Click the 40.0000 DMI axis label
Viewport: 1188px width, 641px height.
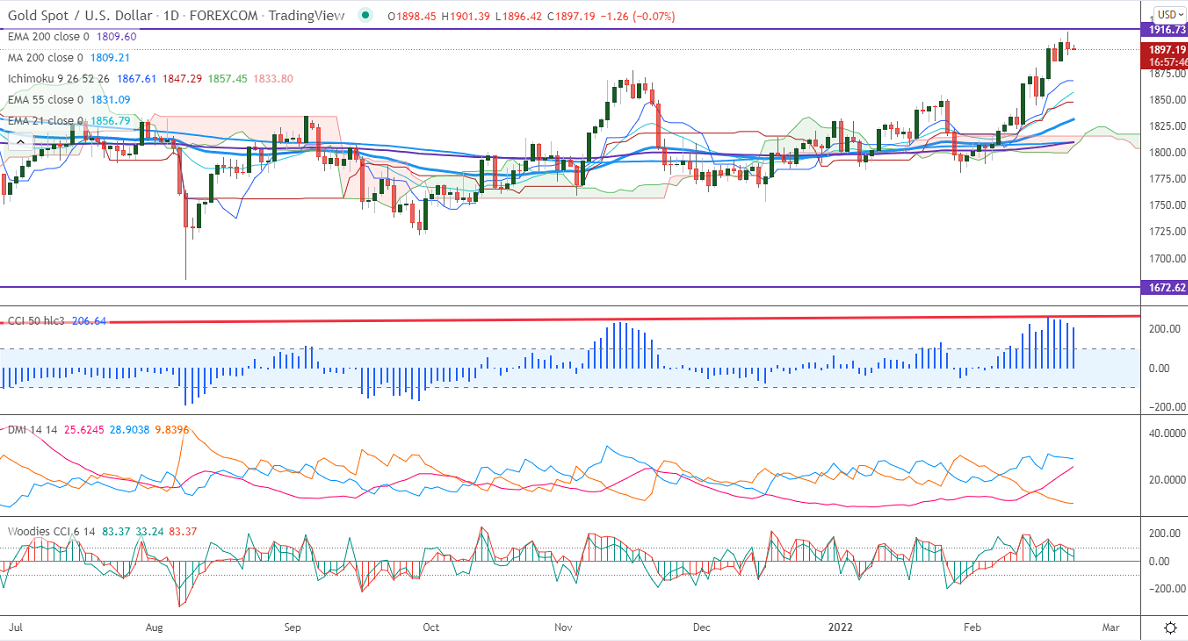pyautogui.click(x=1168, y=433)
